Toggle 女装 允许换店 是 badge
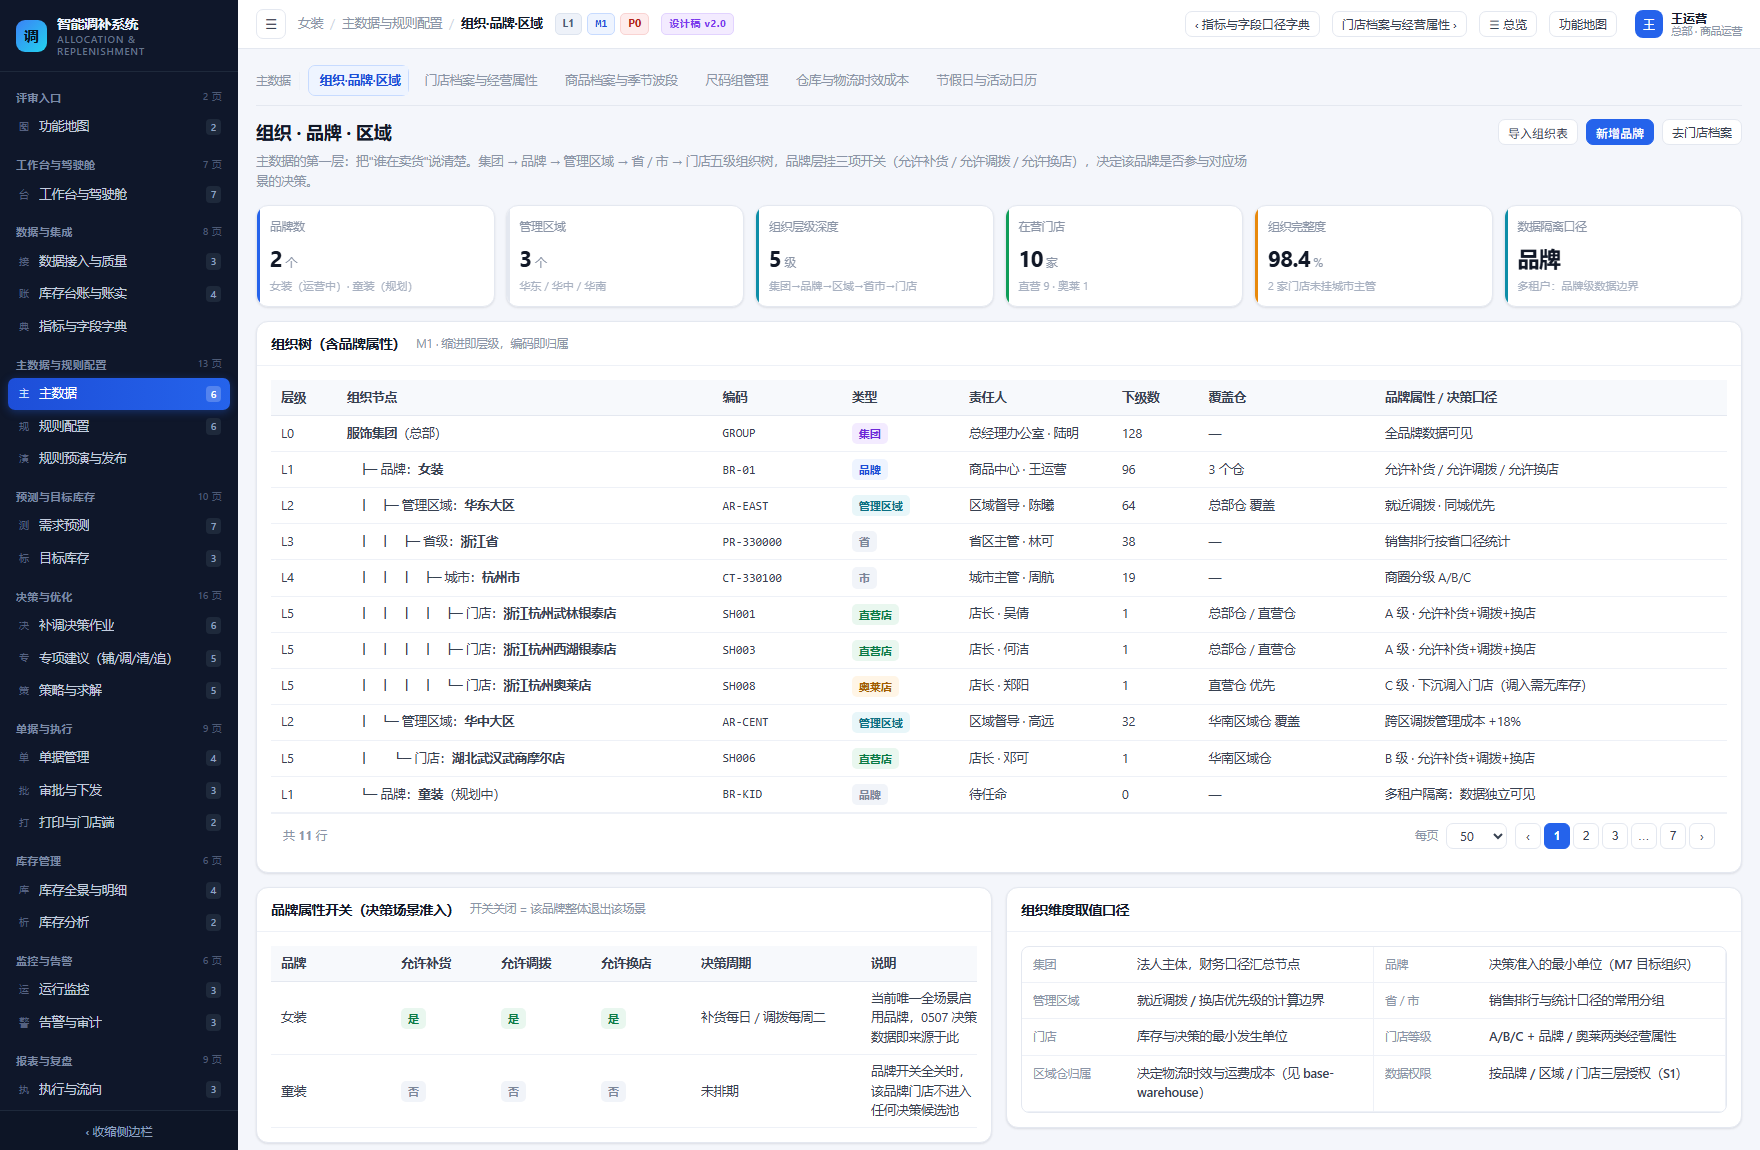Screen dimensions: 1760x1150 point(613,1019)
